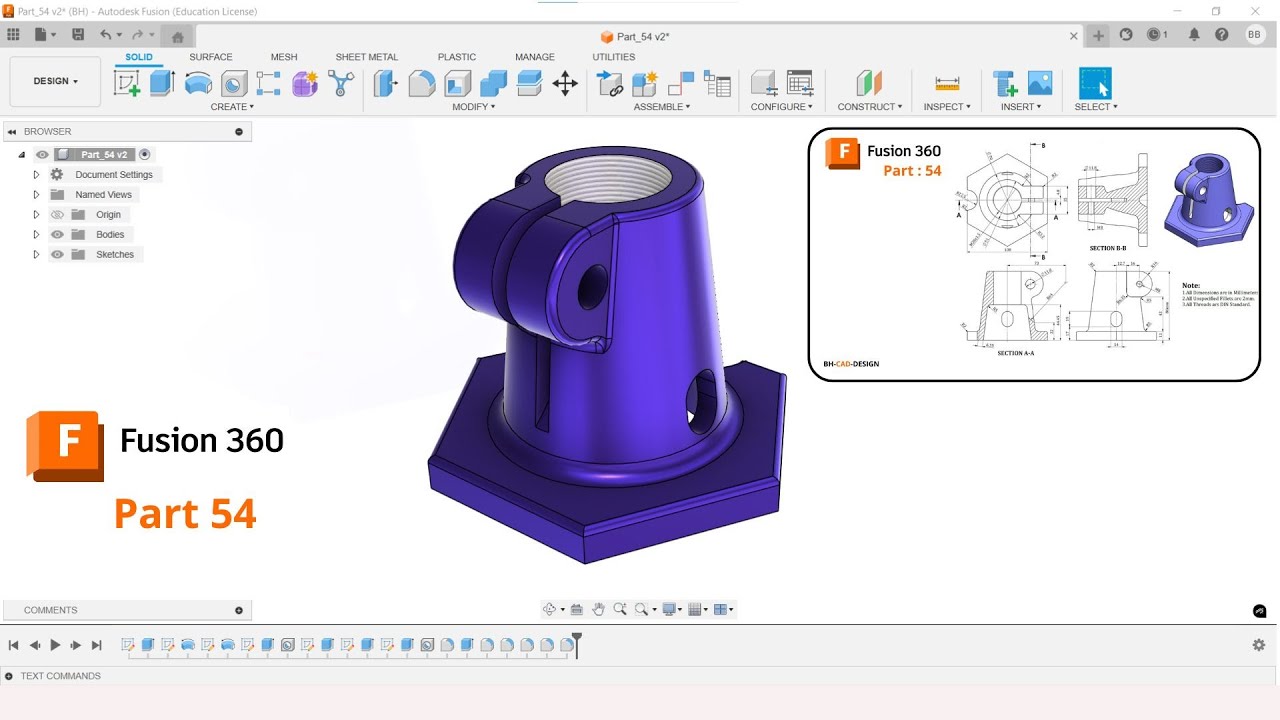Toggle visibility of Part_54 v2 component
Screen dimensions: 1280x720
[x=42, y=155]
